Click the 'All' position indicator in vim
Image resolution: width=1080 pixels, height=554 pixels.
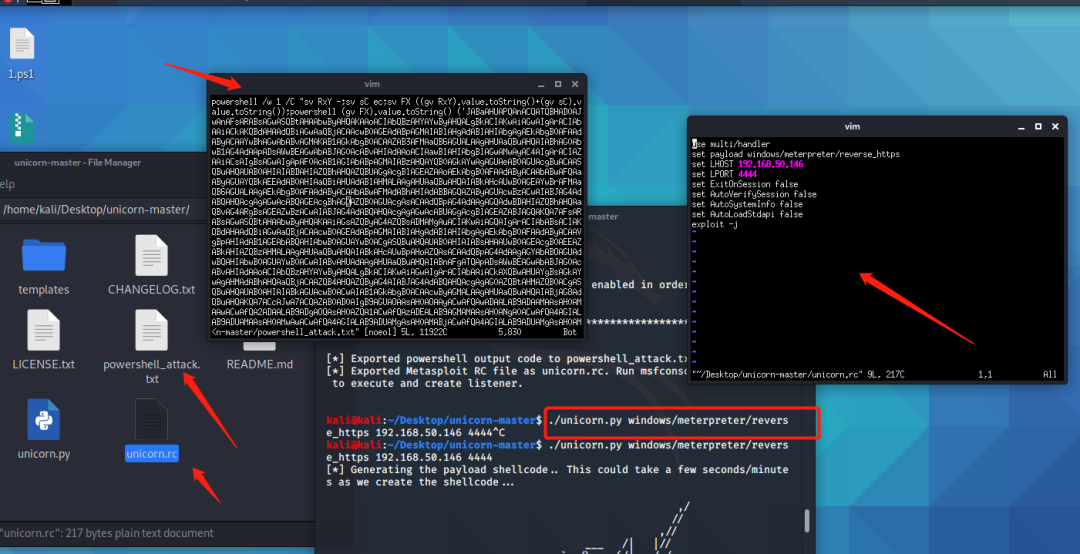point(1049,374)
